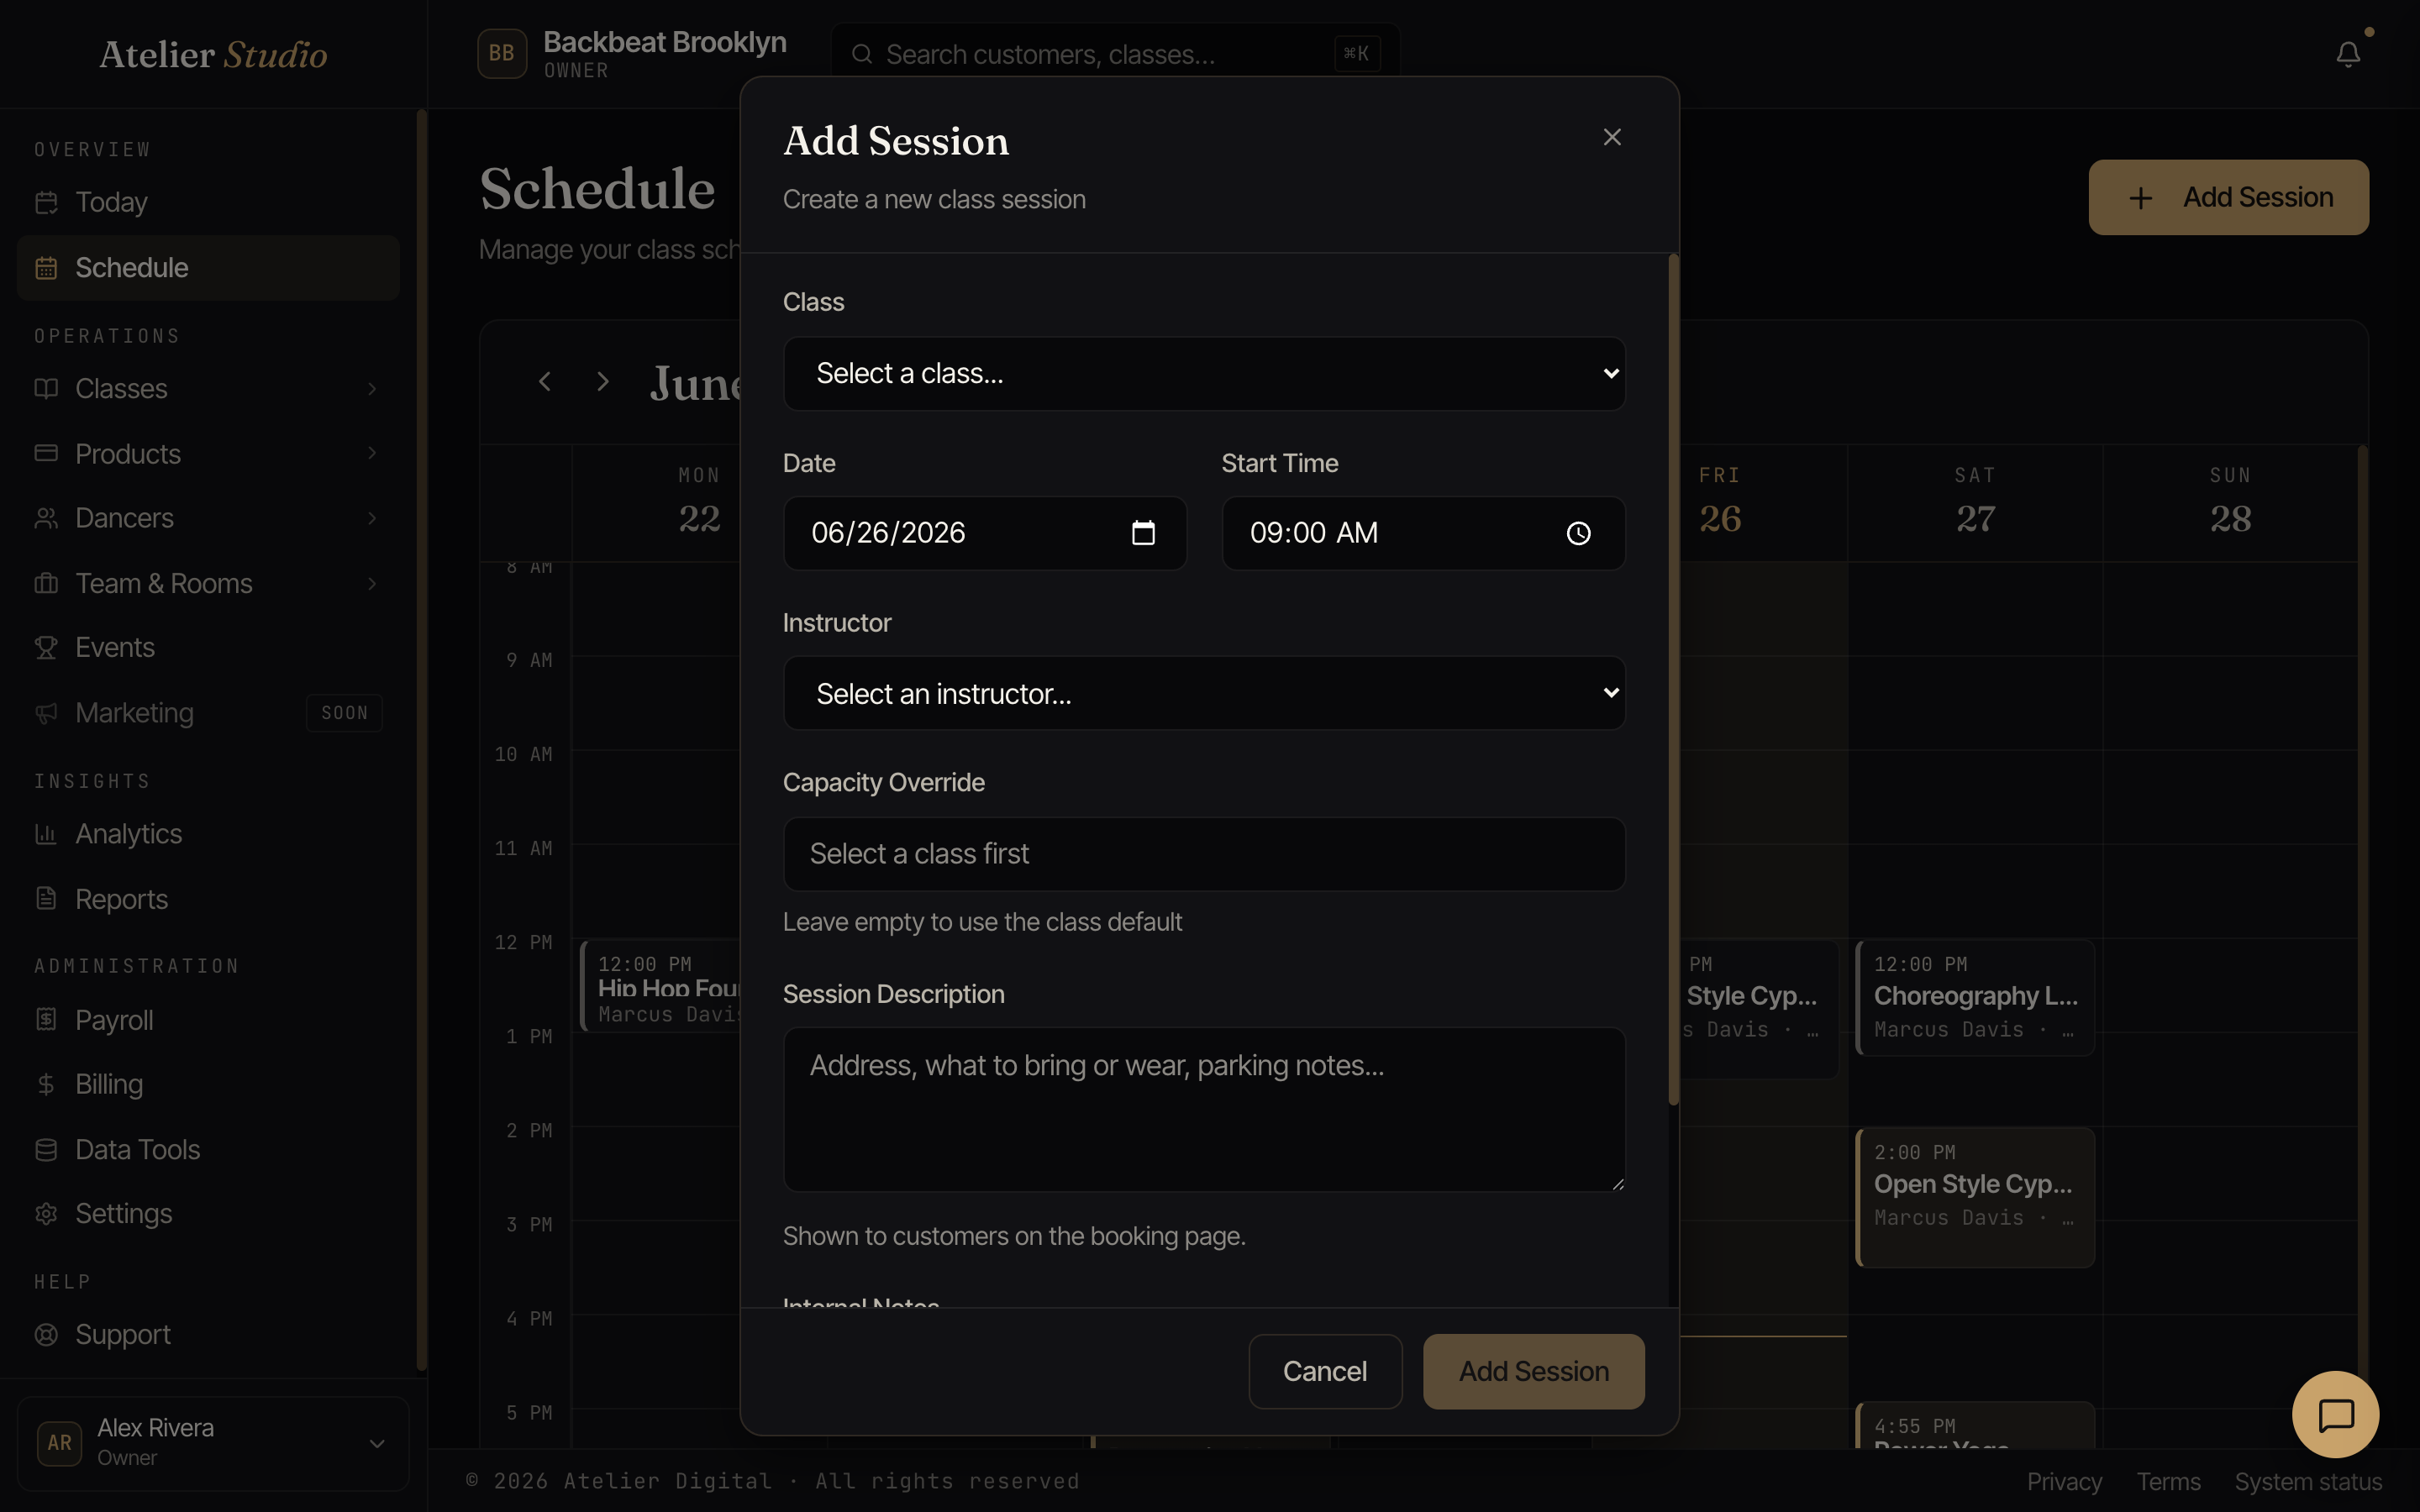Screen dimensions: 2420x1512
Task: Open the Terms link
Action: point(2168,1482)
